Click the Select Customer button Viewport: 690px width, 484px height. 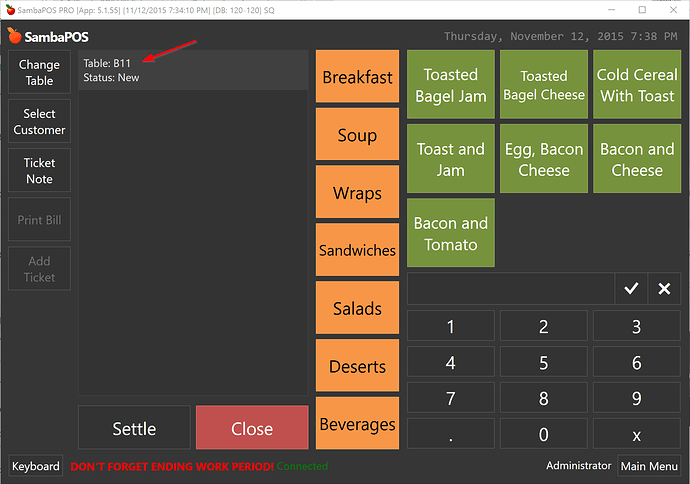(x=40, y=122)
